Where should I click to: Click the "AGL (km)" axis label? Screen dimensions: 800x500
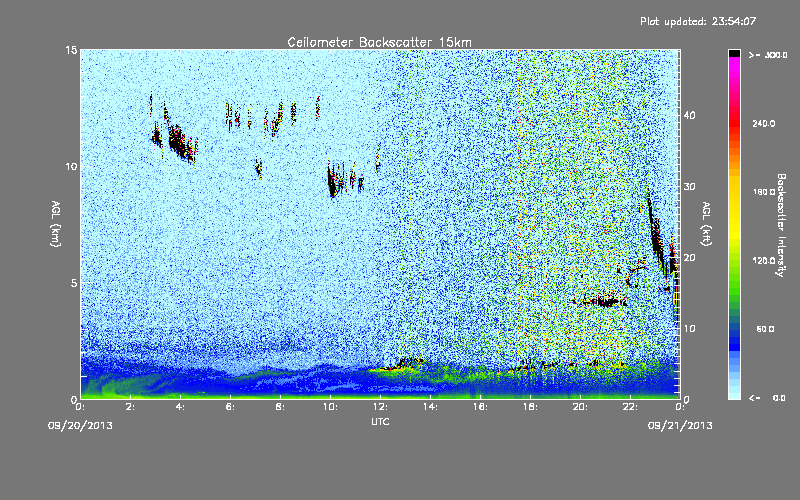(56, 224)
